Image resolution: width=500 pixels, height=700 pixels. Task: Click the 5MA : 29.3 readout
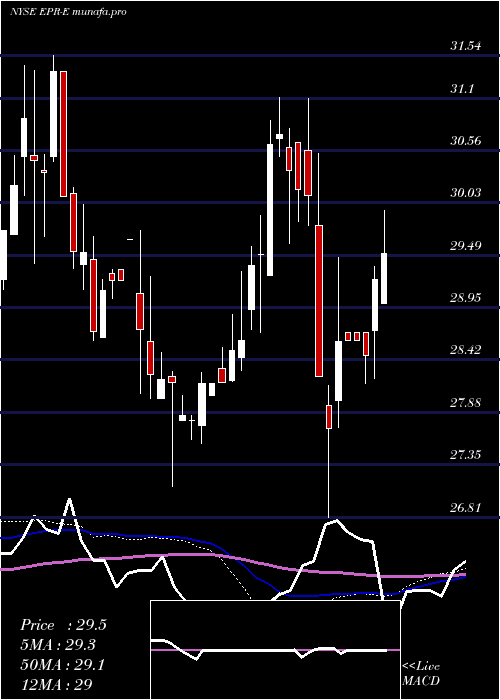coord(58,645)
